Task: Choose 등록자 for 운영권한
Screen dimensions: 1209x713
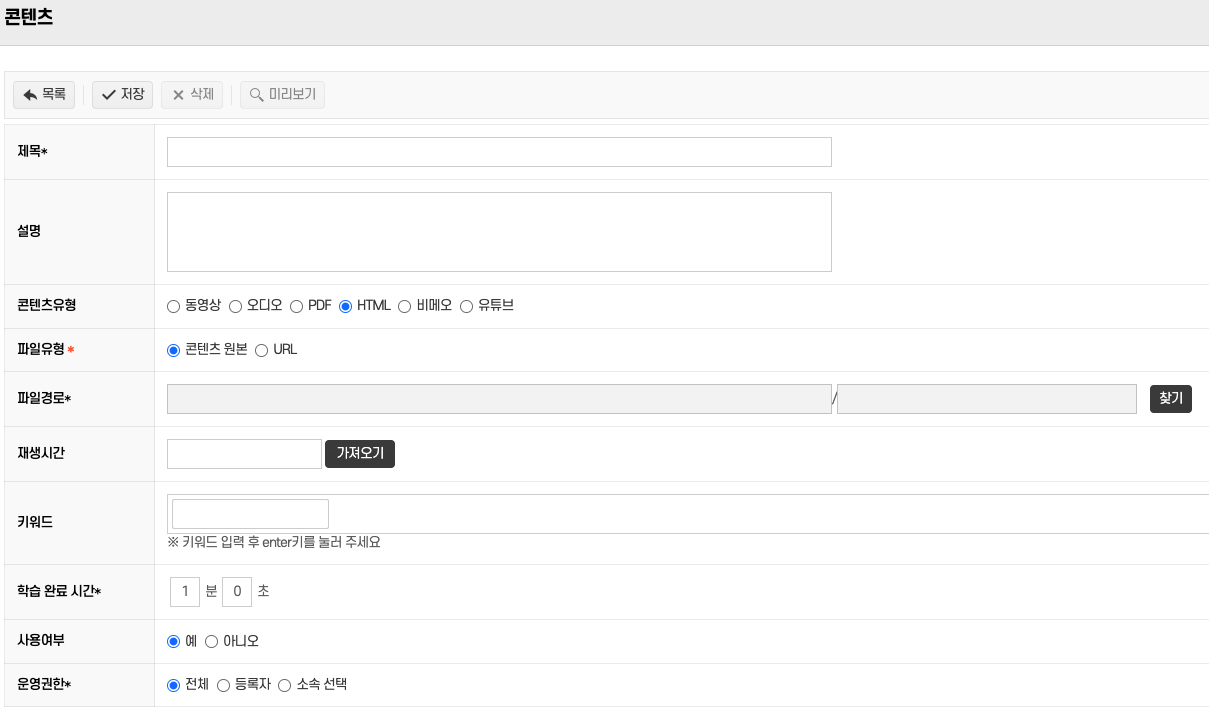Action: [223, 685]
